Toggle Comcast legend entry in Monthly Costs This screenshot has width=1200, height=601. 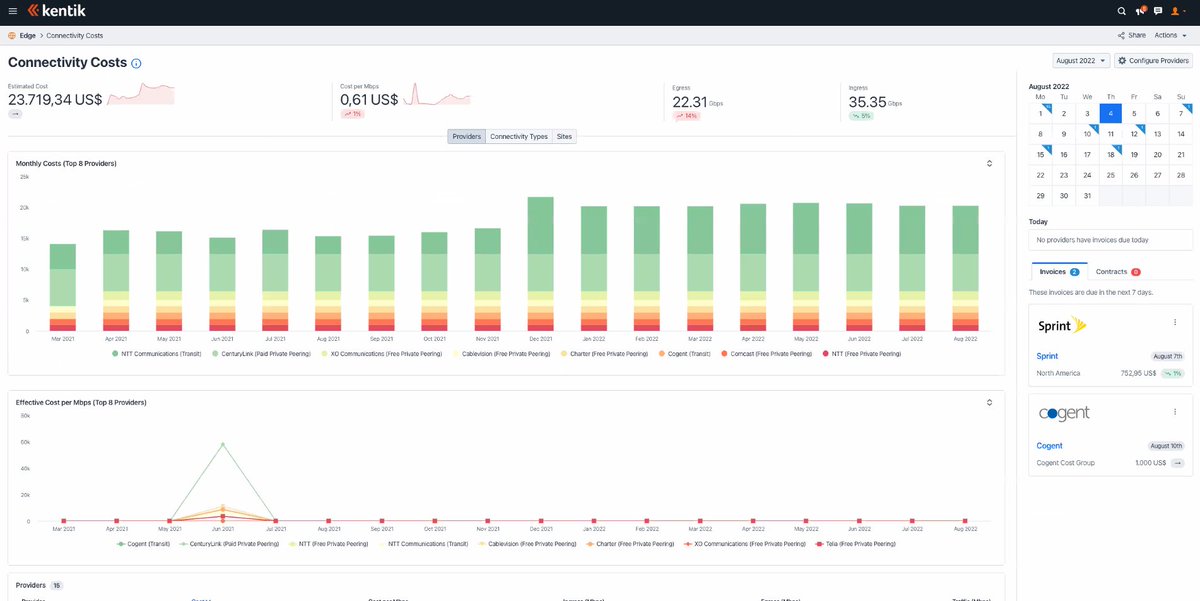click(x=768, y=354)
